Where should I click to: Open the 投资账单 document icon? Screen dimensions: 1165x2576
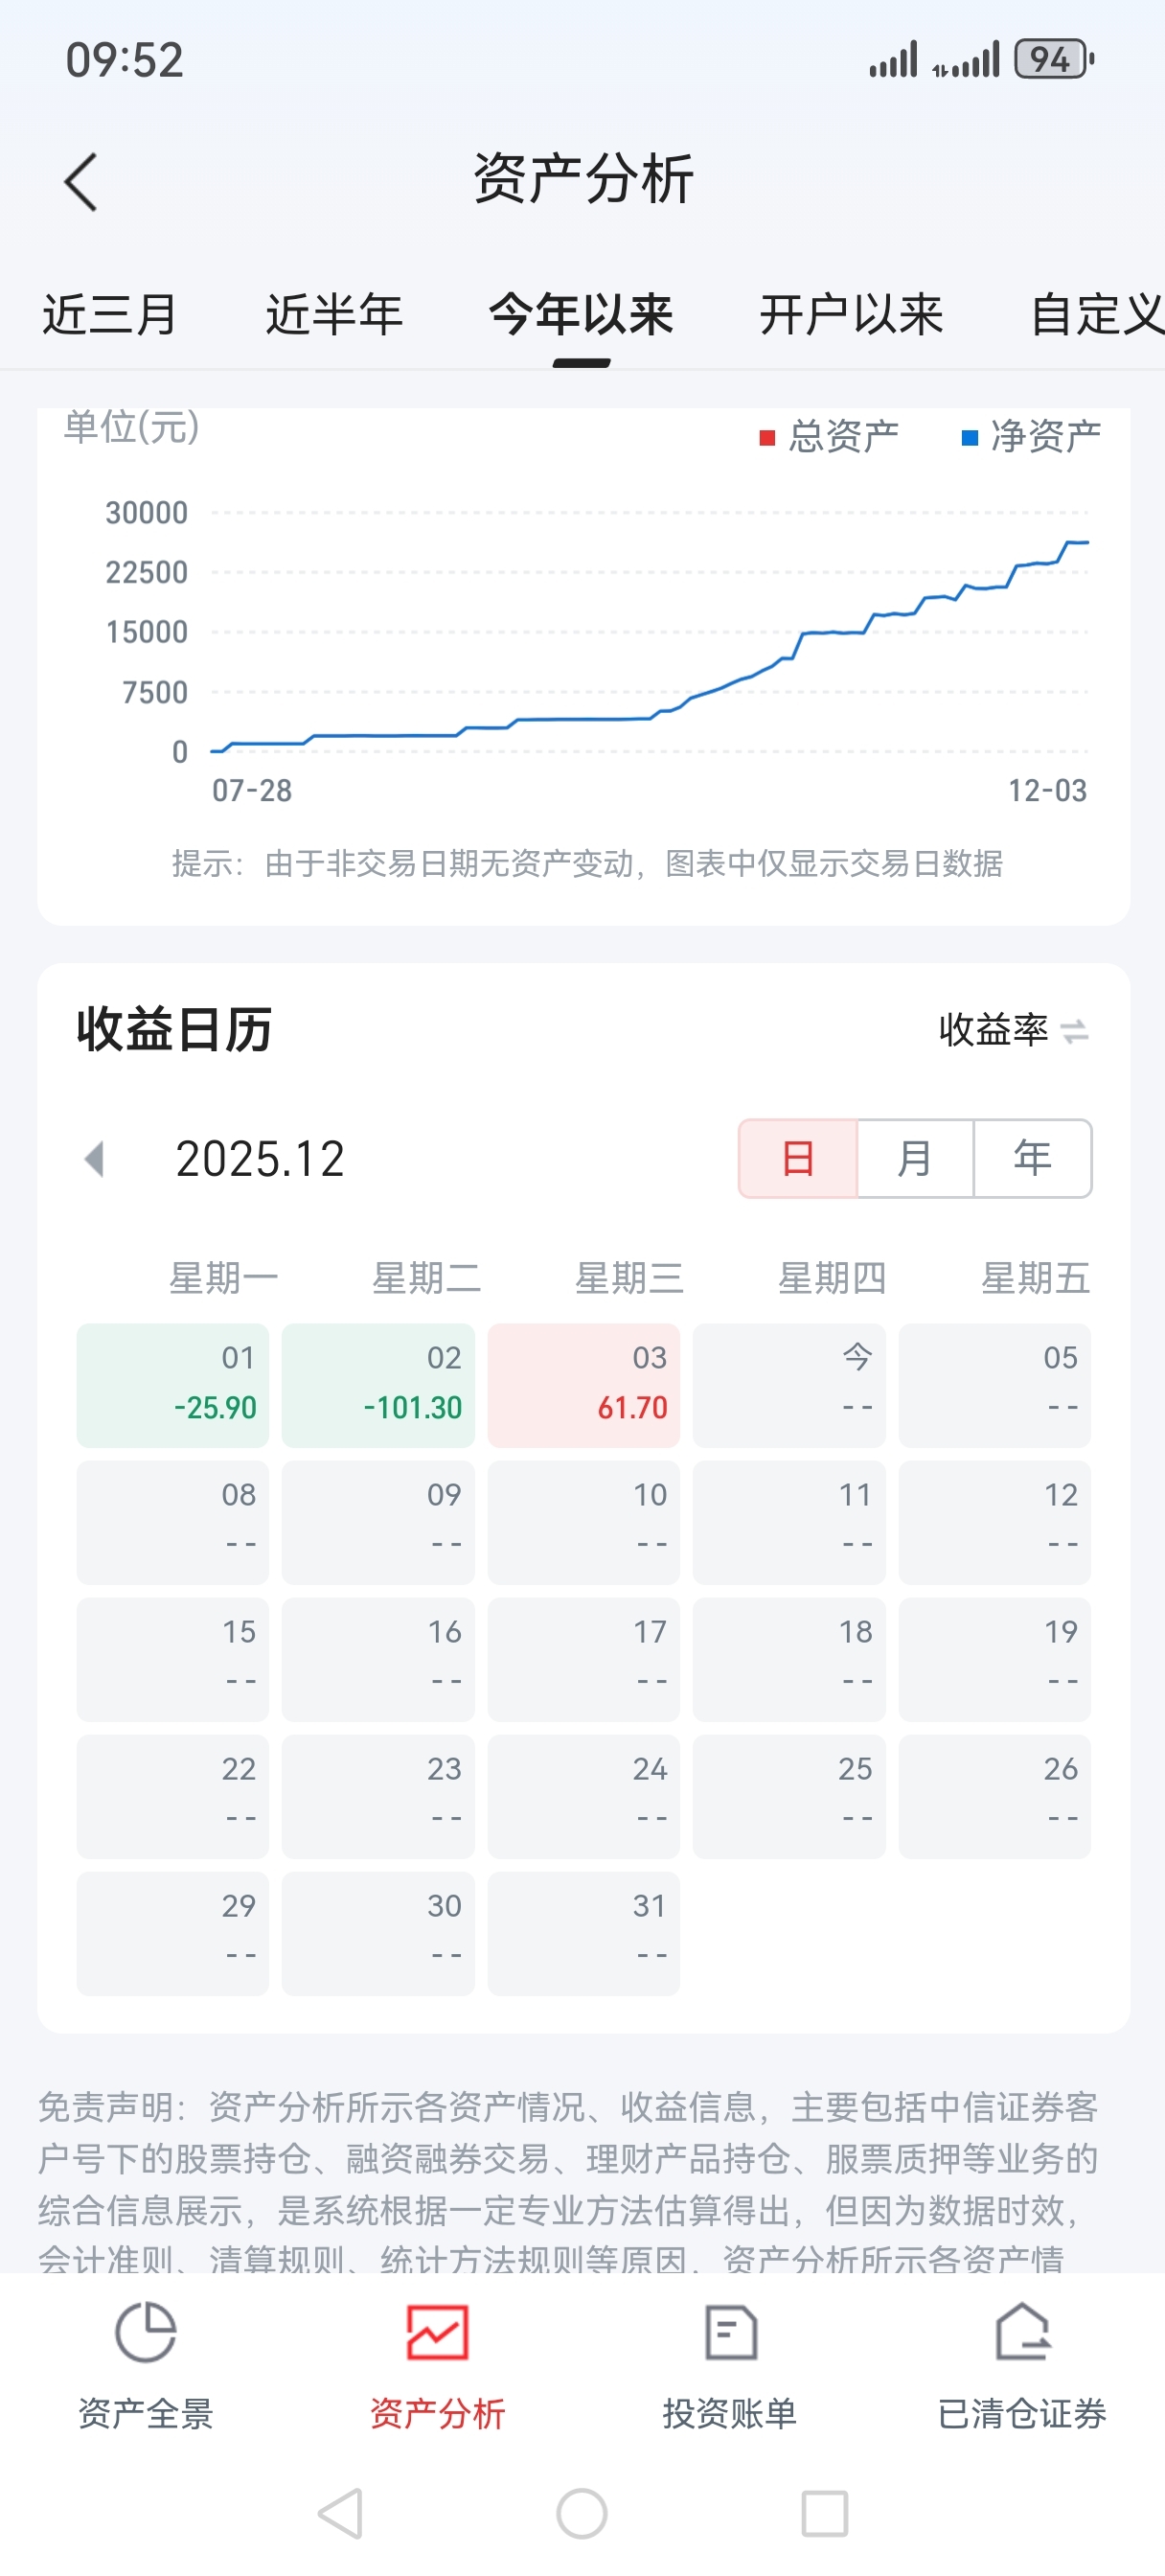click(730, 2334)
